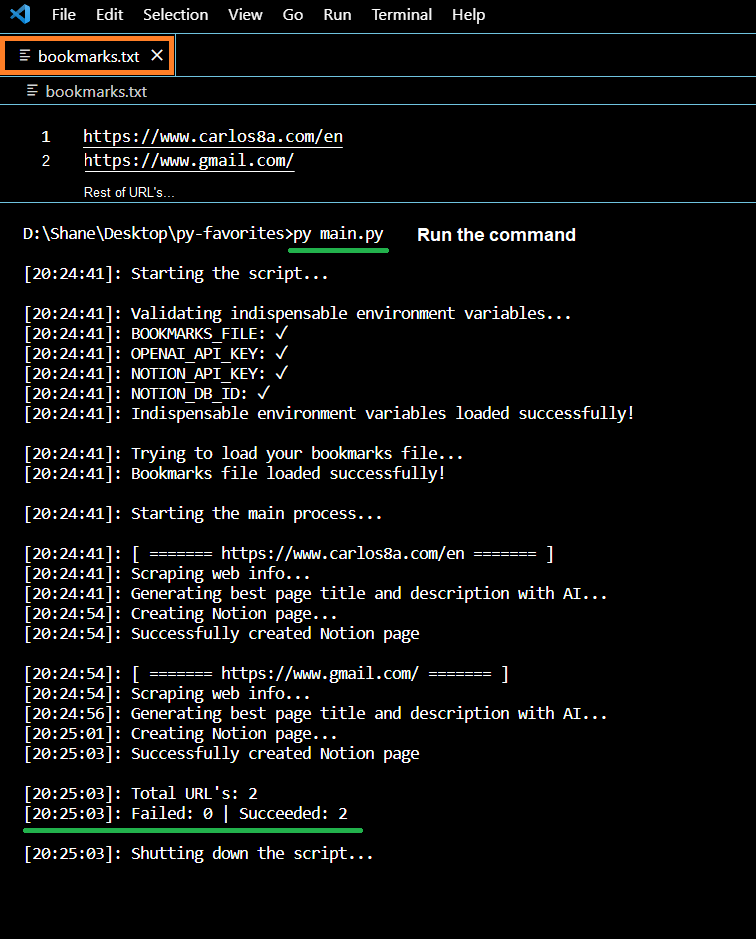Click 'Indispensable environment variables loaded successfully!' line
The width and height of the screenshot is (756, 939).
(329, 414)
